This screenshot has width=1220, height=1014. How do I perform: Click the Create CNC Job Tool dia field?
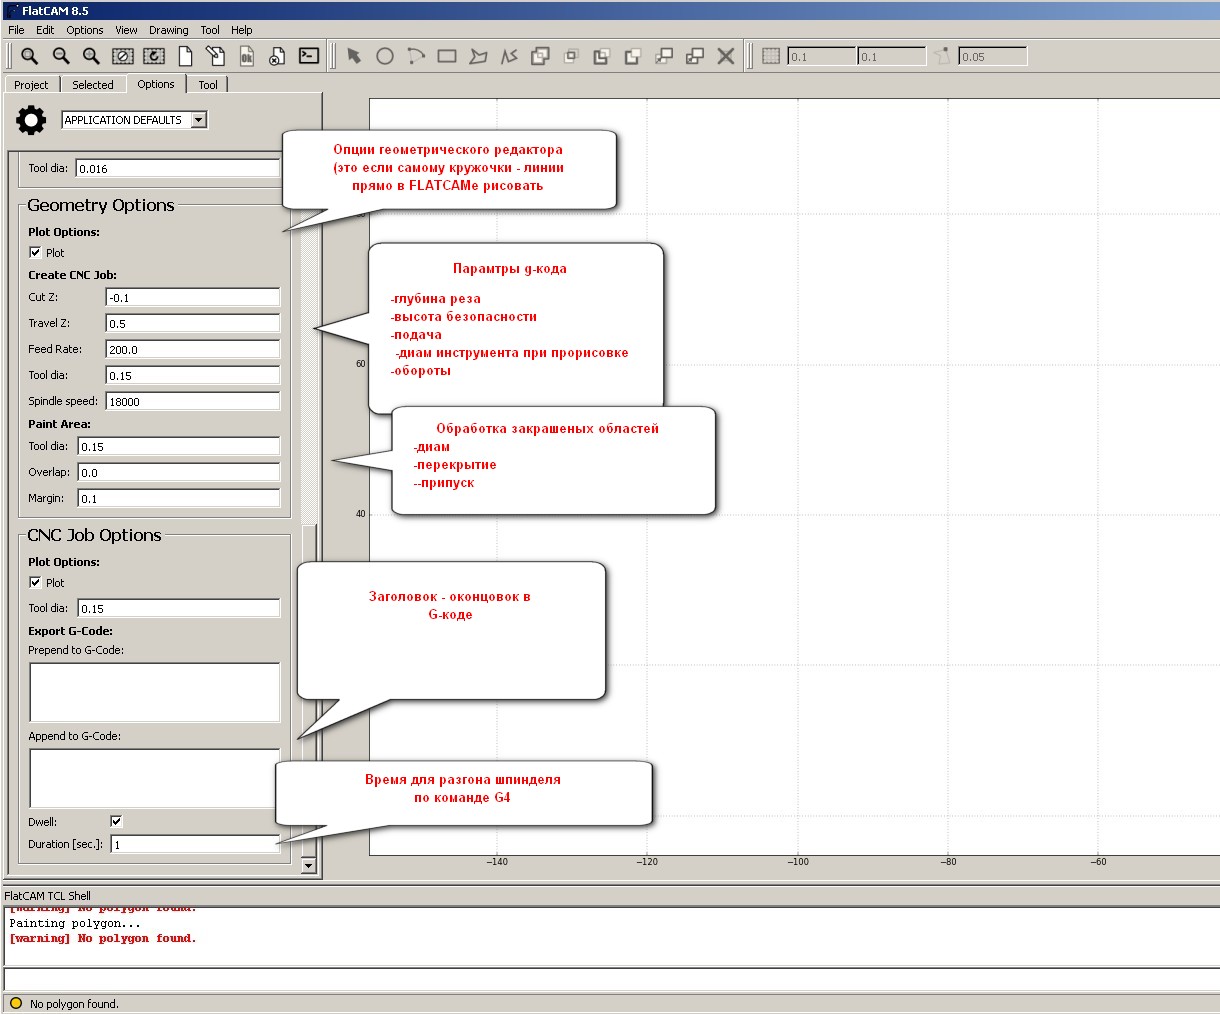[x=193, y=375]
